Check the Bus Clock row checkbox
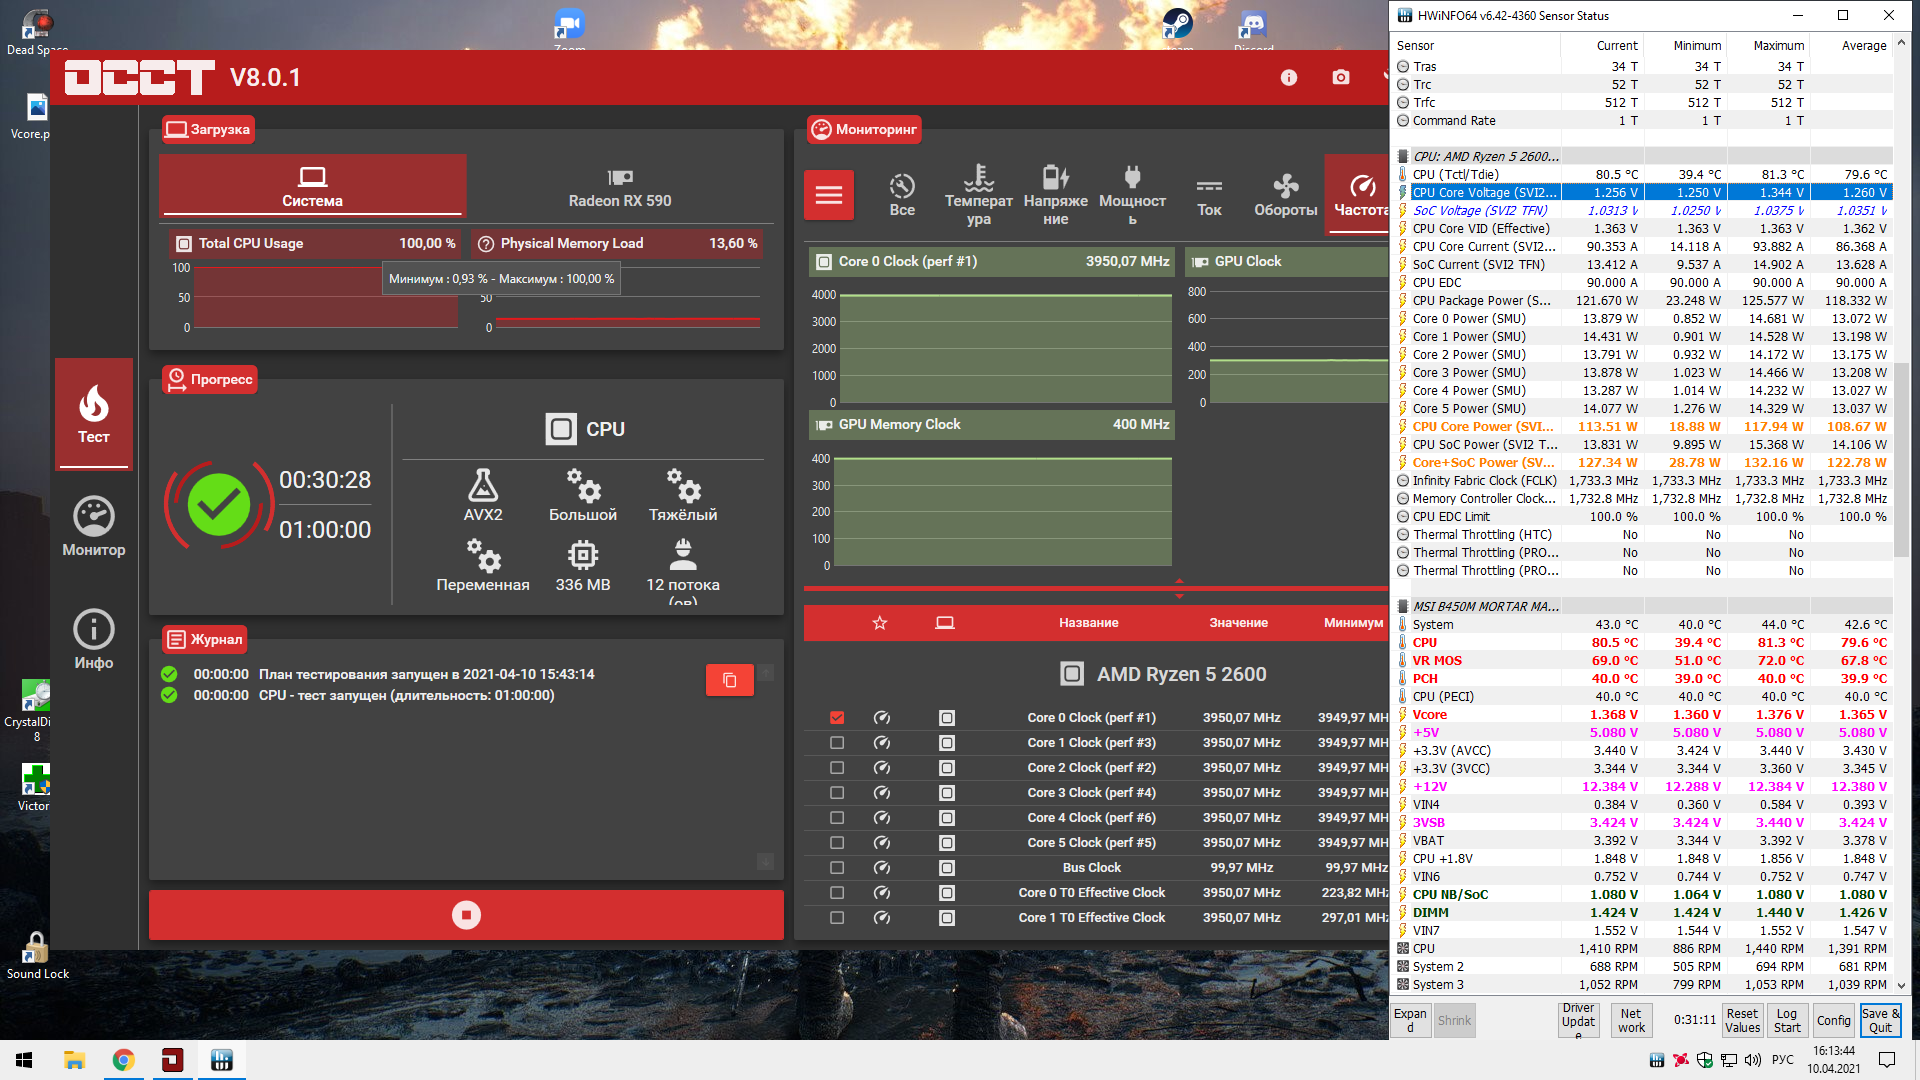Viewport: 1920px width, 1080px height. click(837, 868)
